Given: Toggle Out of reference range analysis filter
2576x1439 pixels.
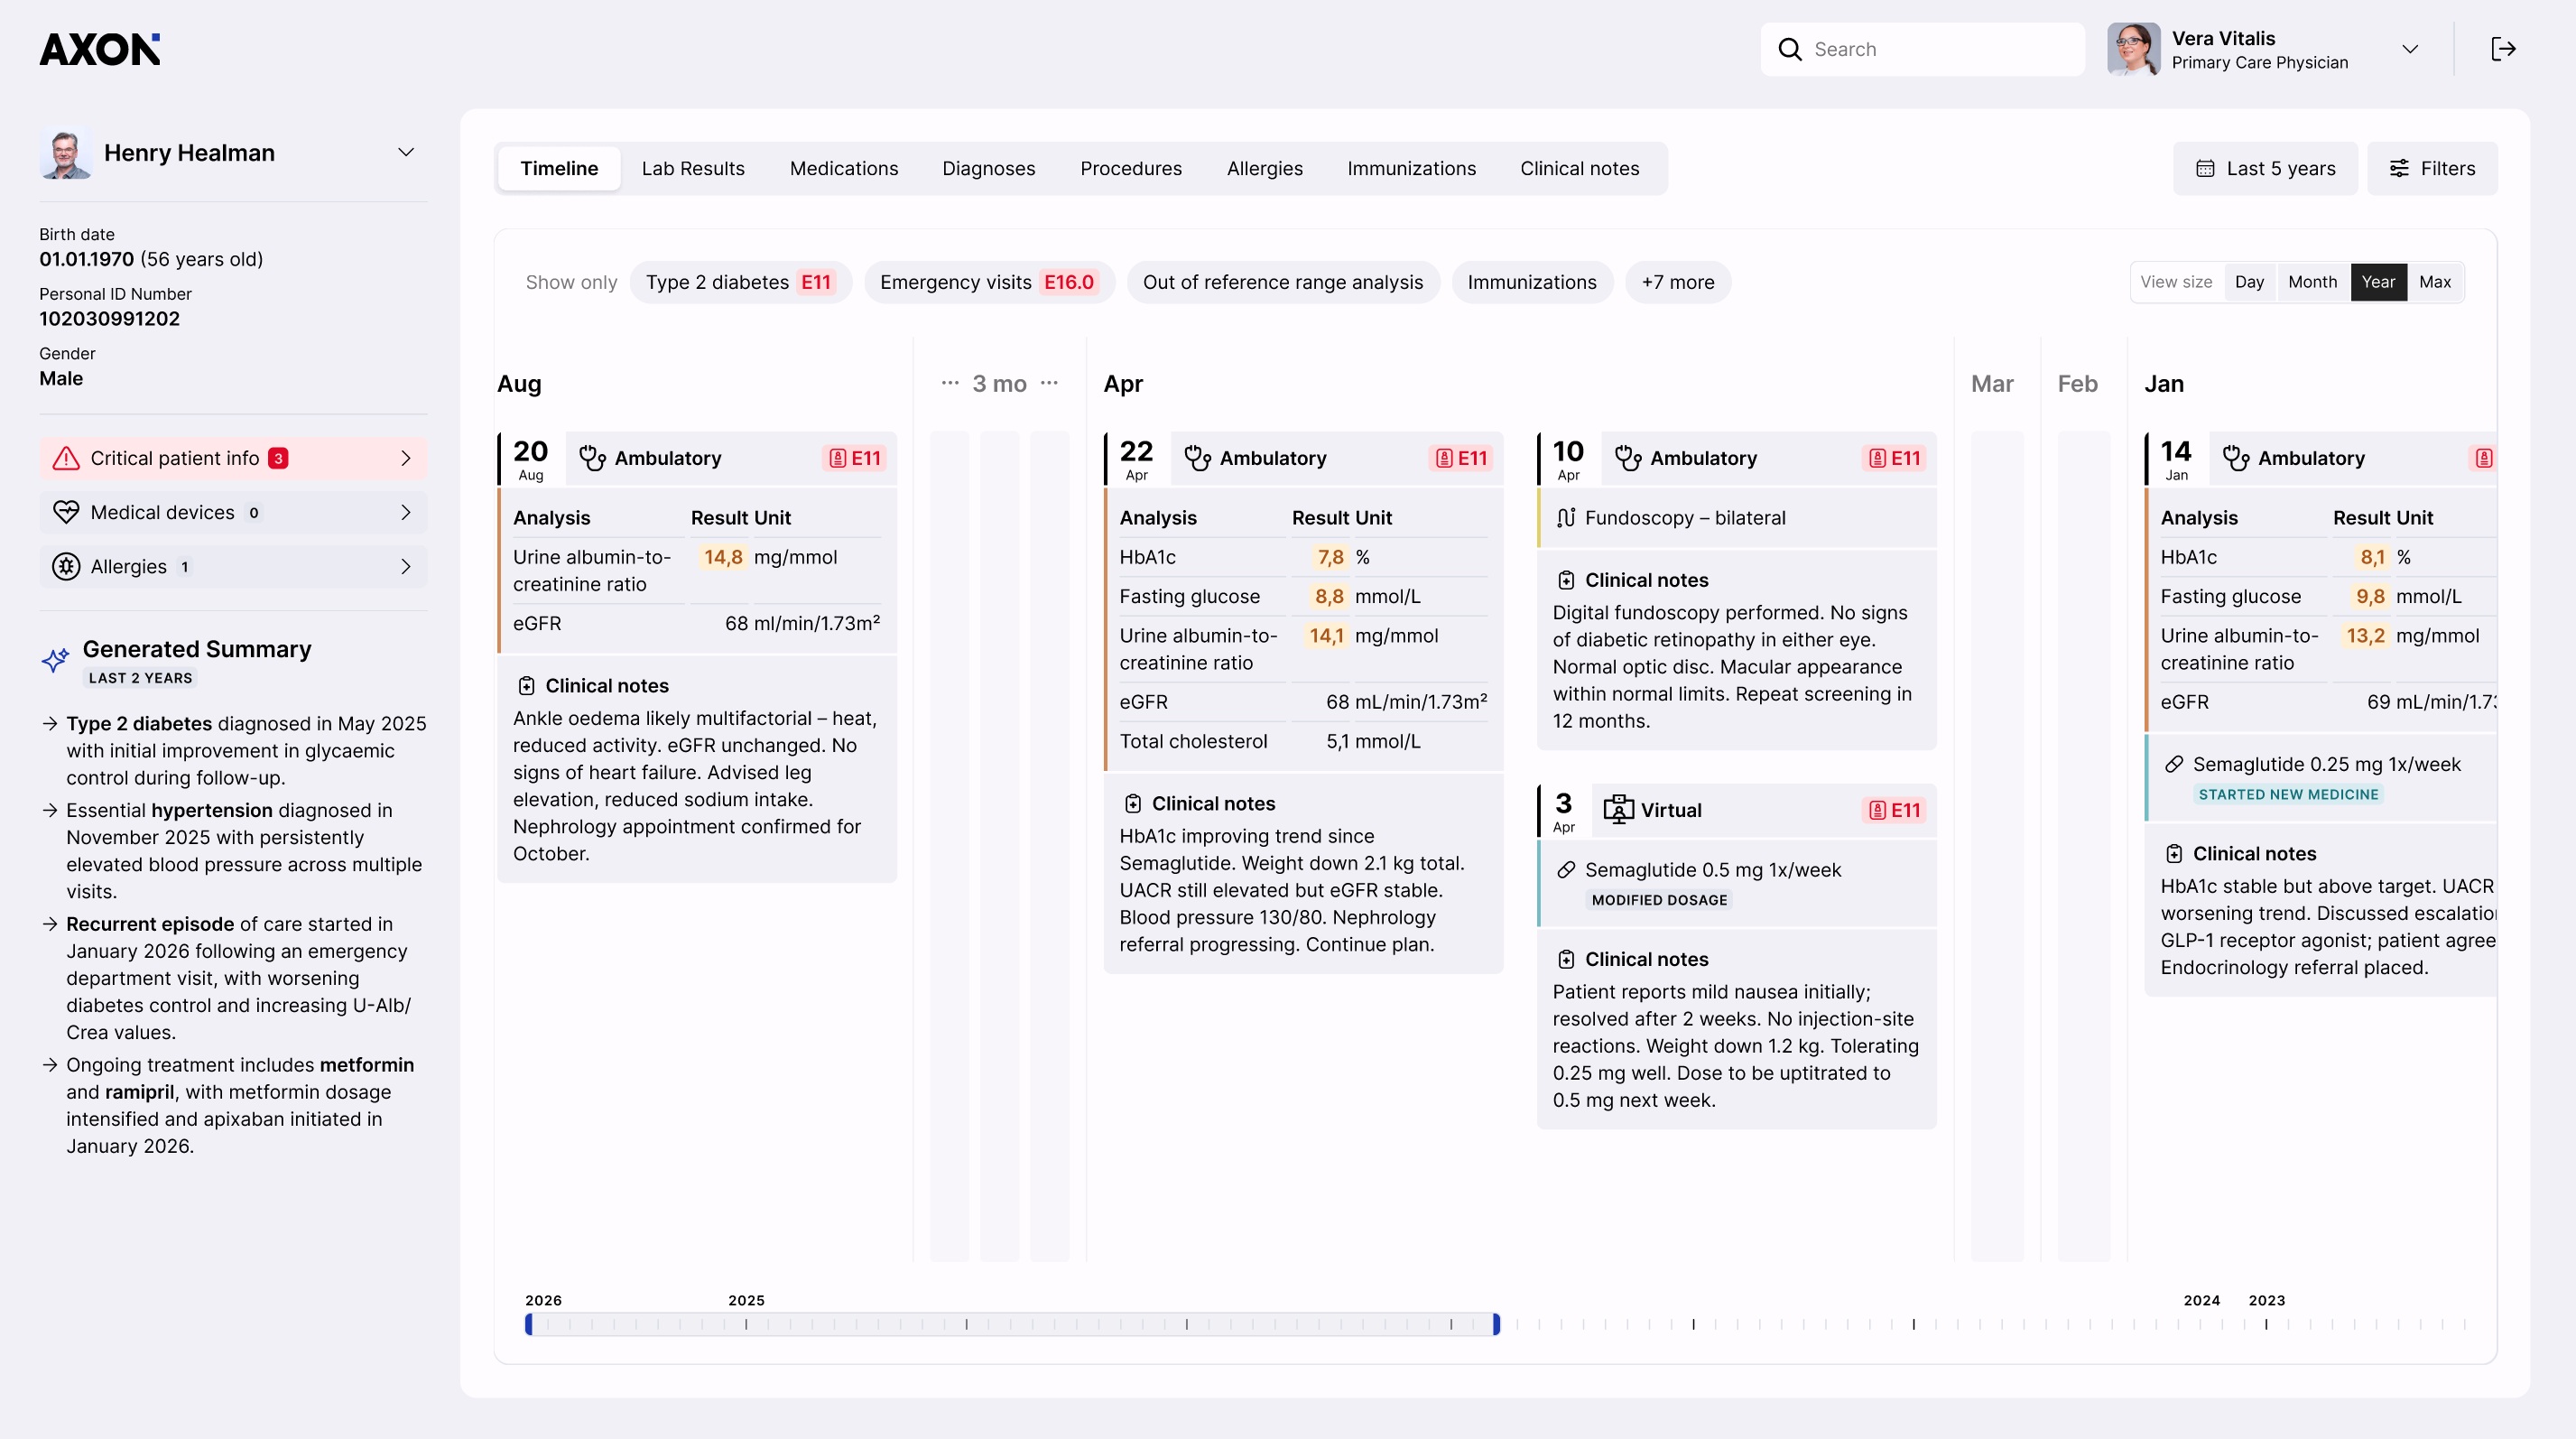Looking at the screenshot, I should click(1283, 282).
